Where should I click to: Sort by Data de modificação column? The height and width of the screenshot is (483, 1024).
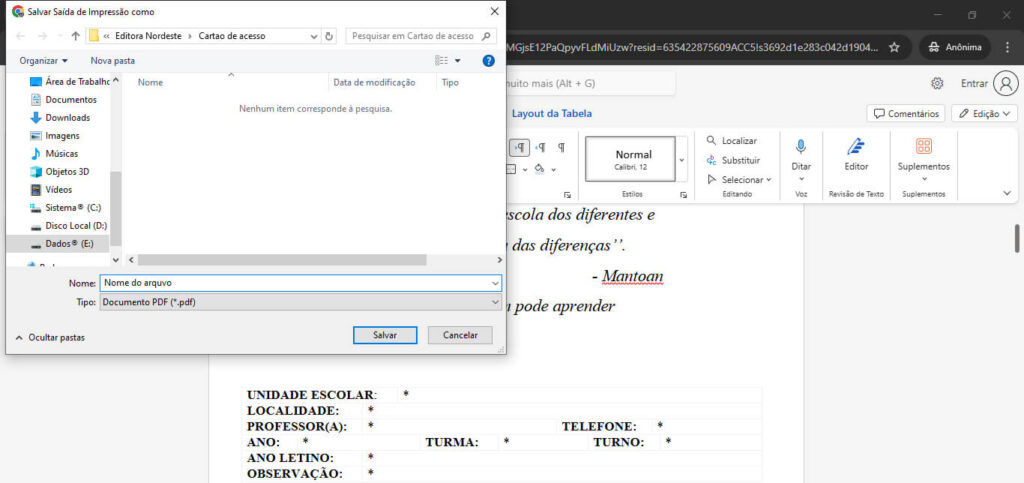coord(374,82)
